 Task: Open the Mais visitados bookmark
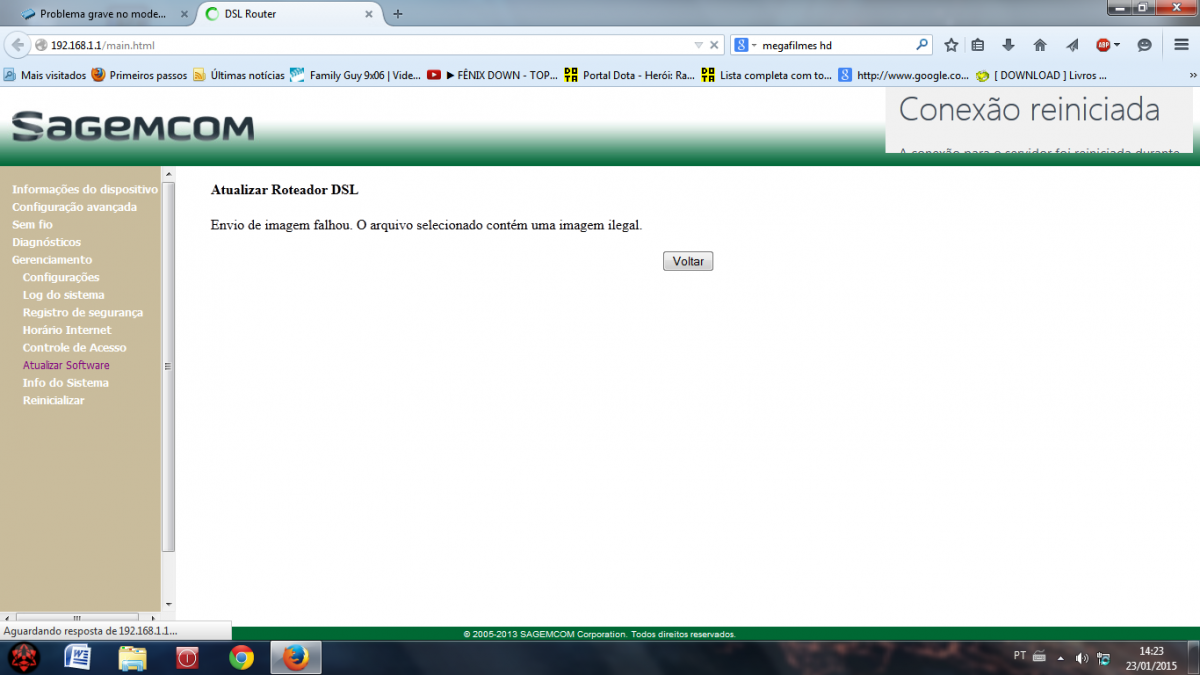coord(45,75)
